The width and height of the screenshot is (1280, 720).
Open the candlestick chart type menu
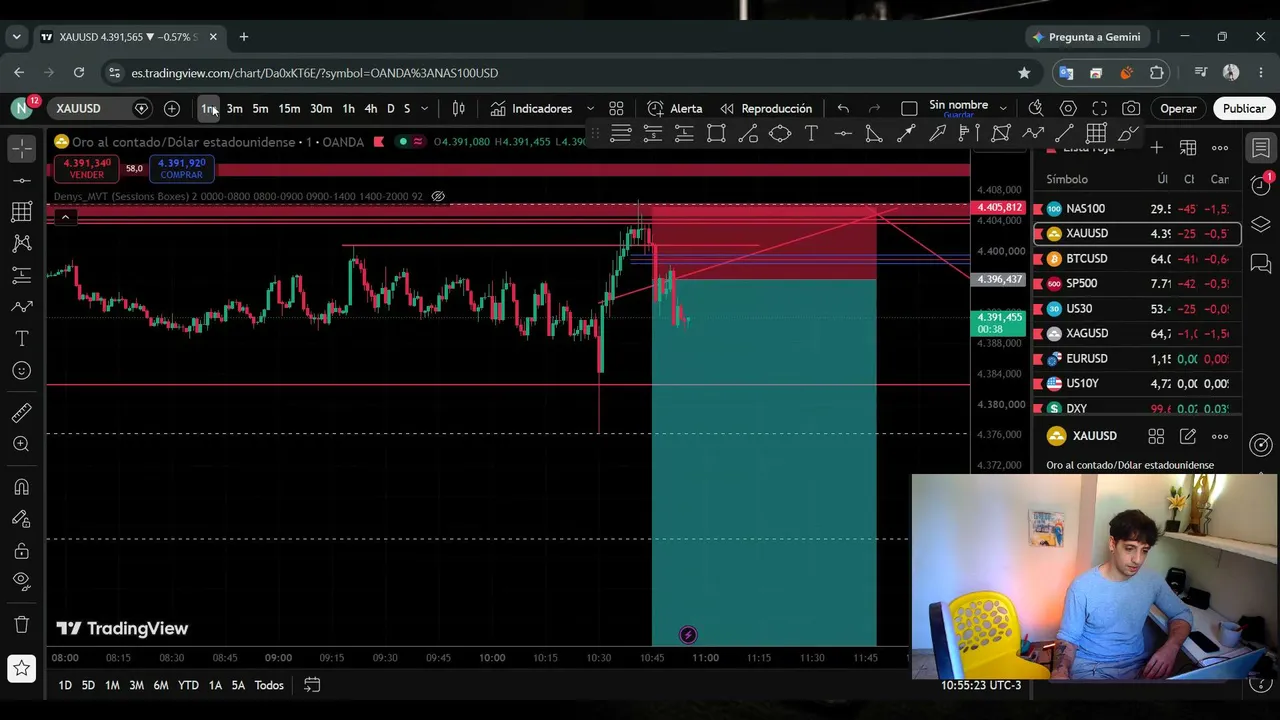click(458, 108)
